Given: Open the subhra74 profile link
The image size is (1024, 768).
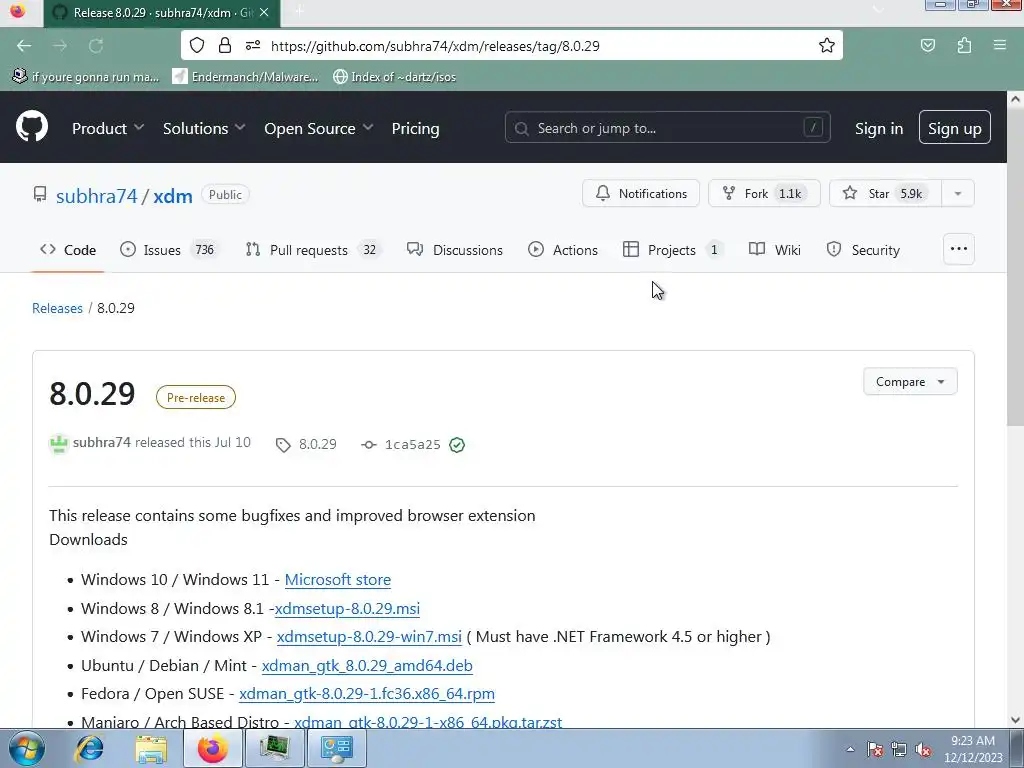Looking at the screenshot, I should tap(97, 196).
